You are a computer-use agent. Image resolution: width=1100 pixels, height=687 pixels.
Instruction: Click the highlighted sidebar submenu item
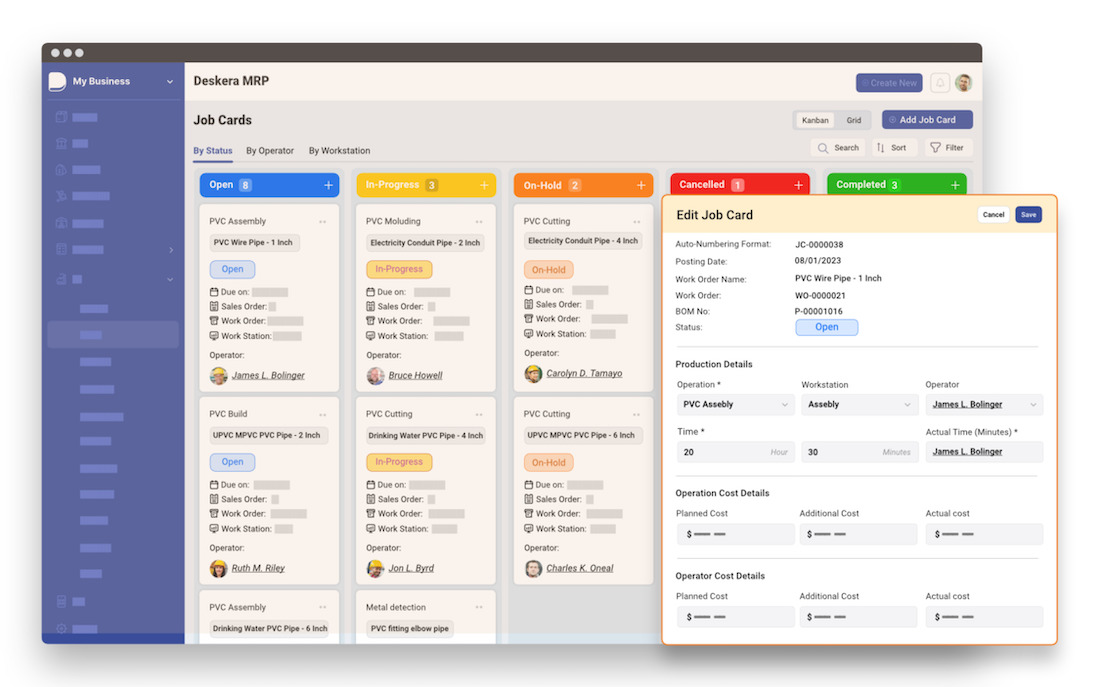point(113,335)
